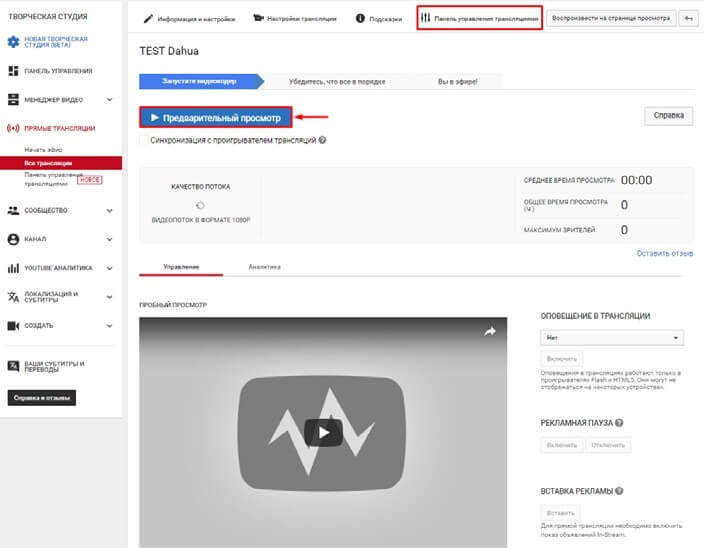Screen dimensions: 704x548
Task: Click the help icon beside player sync option
Action: [x=322, y=140]
